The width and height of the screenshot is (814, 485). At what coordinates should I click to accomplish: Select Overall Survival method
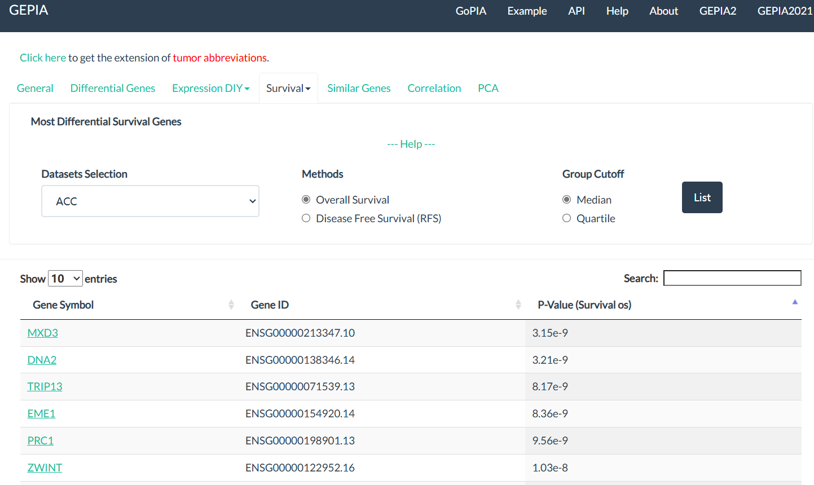pyautogui.click(x=306, y=200)
